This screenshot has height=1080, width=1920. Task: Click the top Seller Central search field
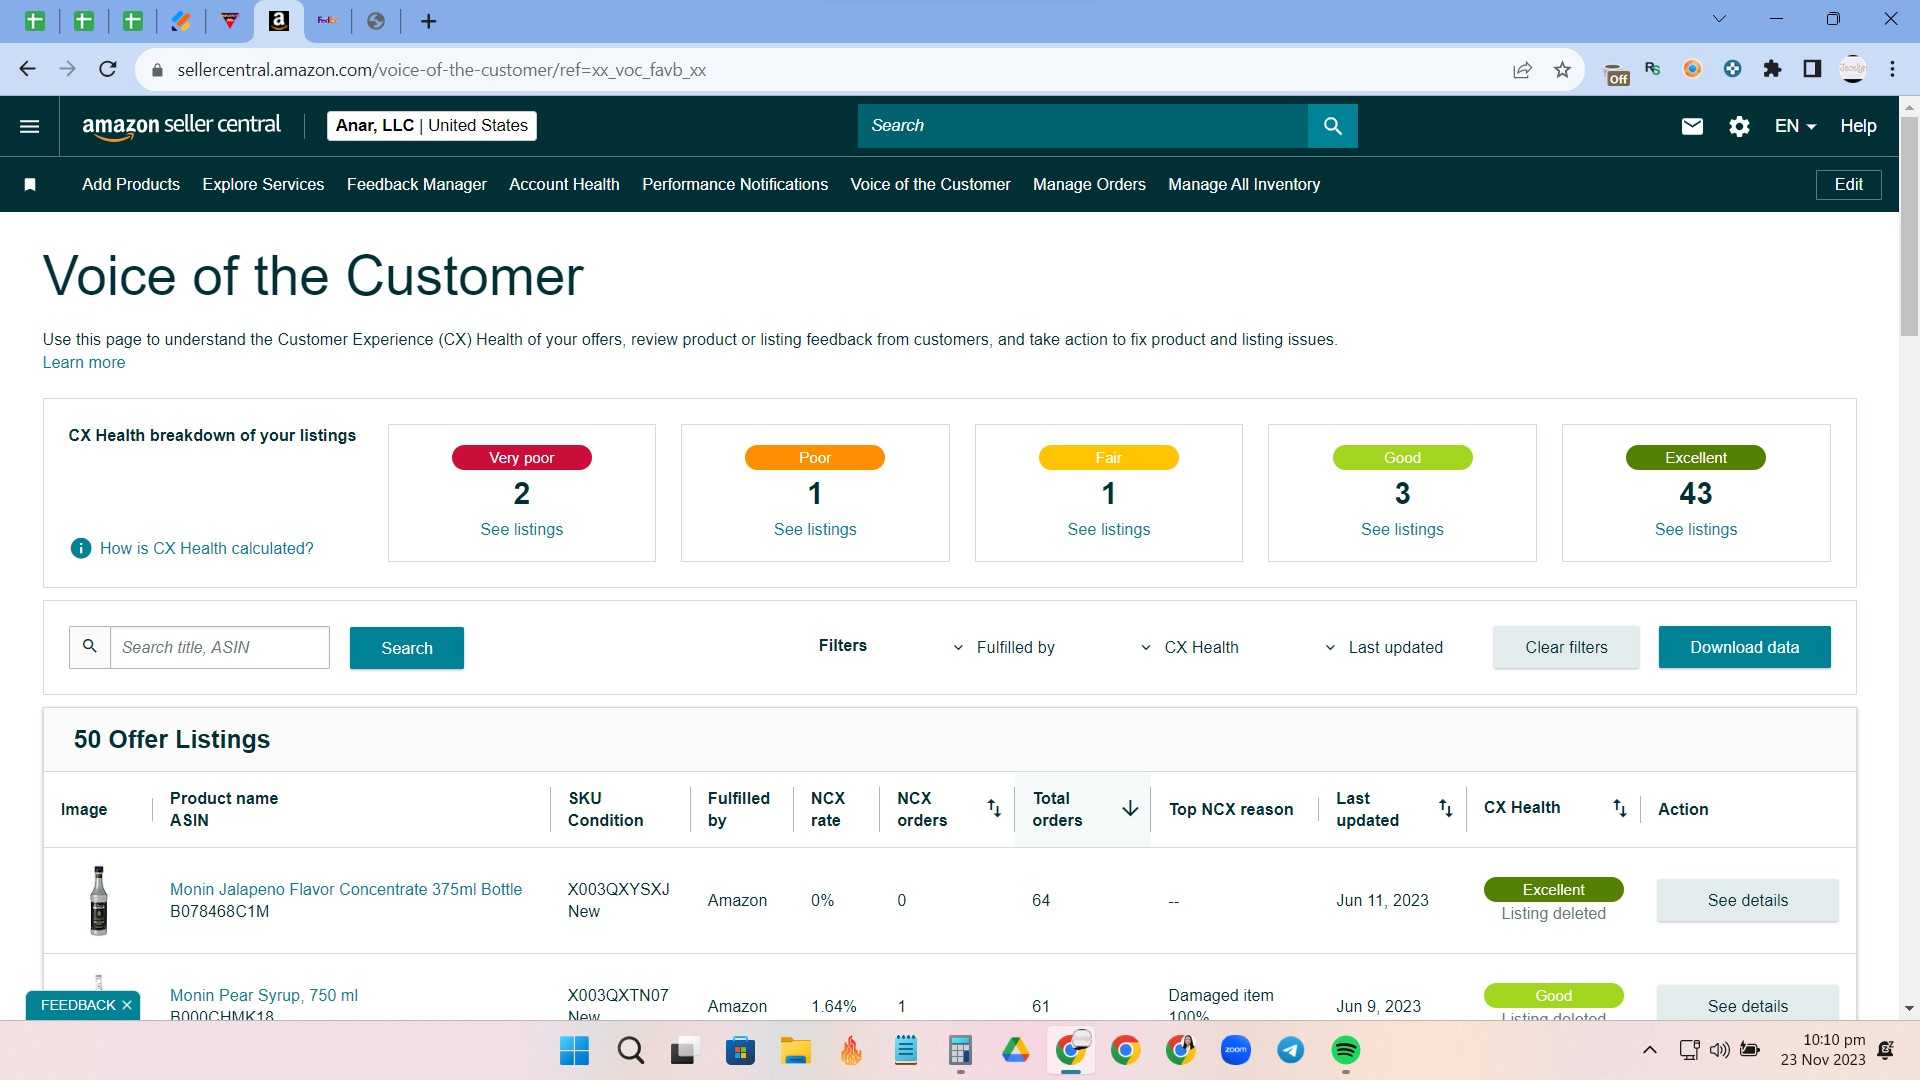[1083, 126]
